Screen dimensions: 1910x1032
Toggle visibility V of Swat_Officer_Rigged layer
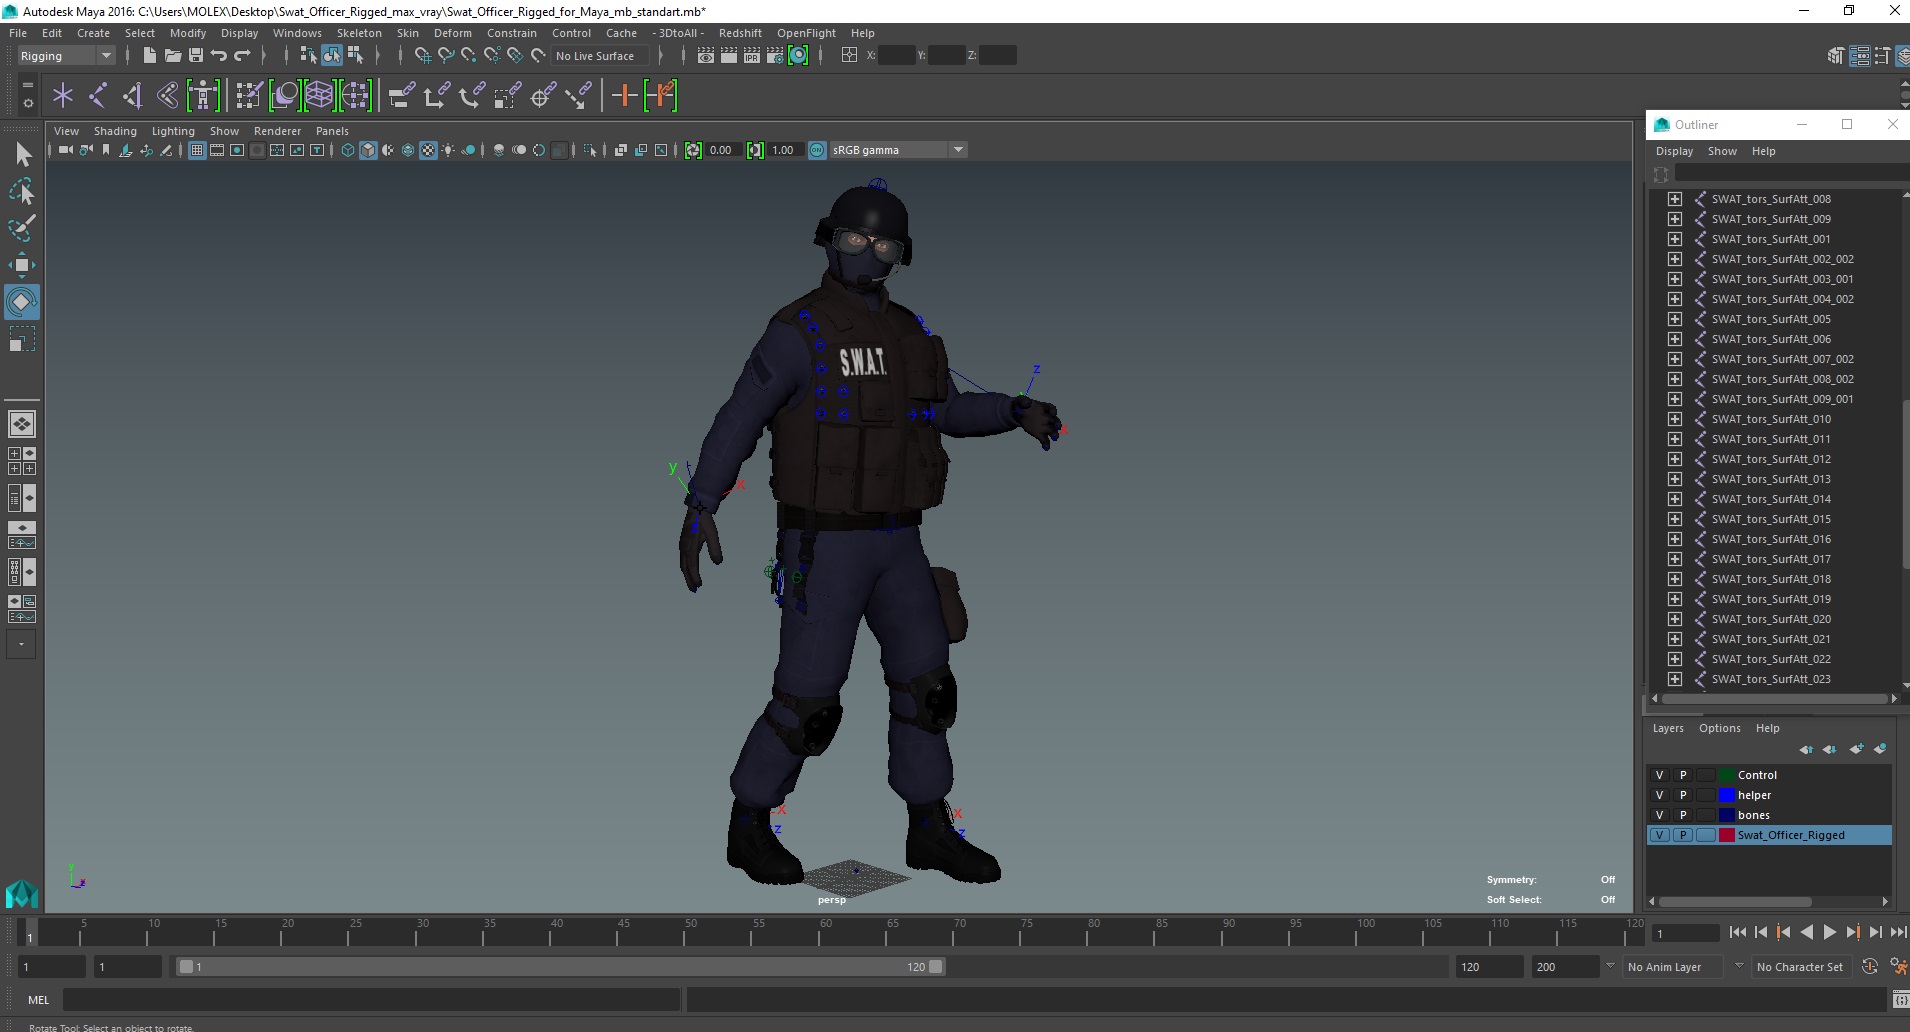1660,835
